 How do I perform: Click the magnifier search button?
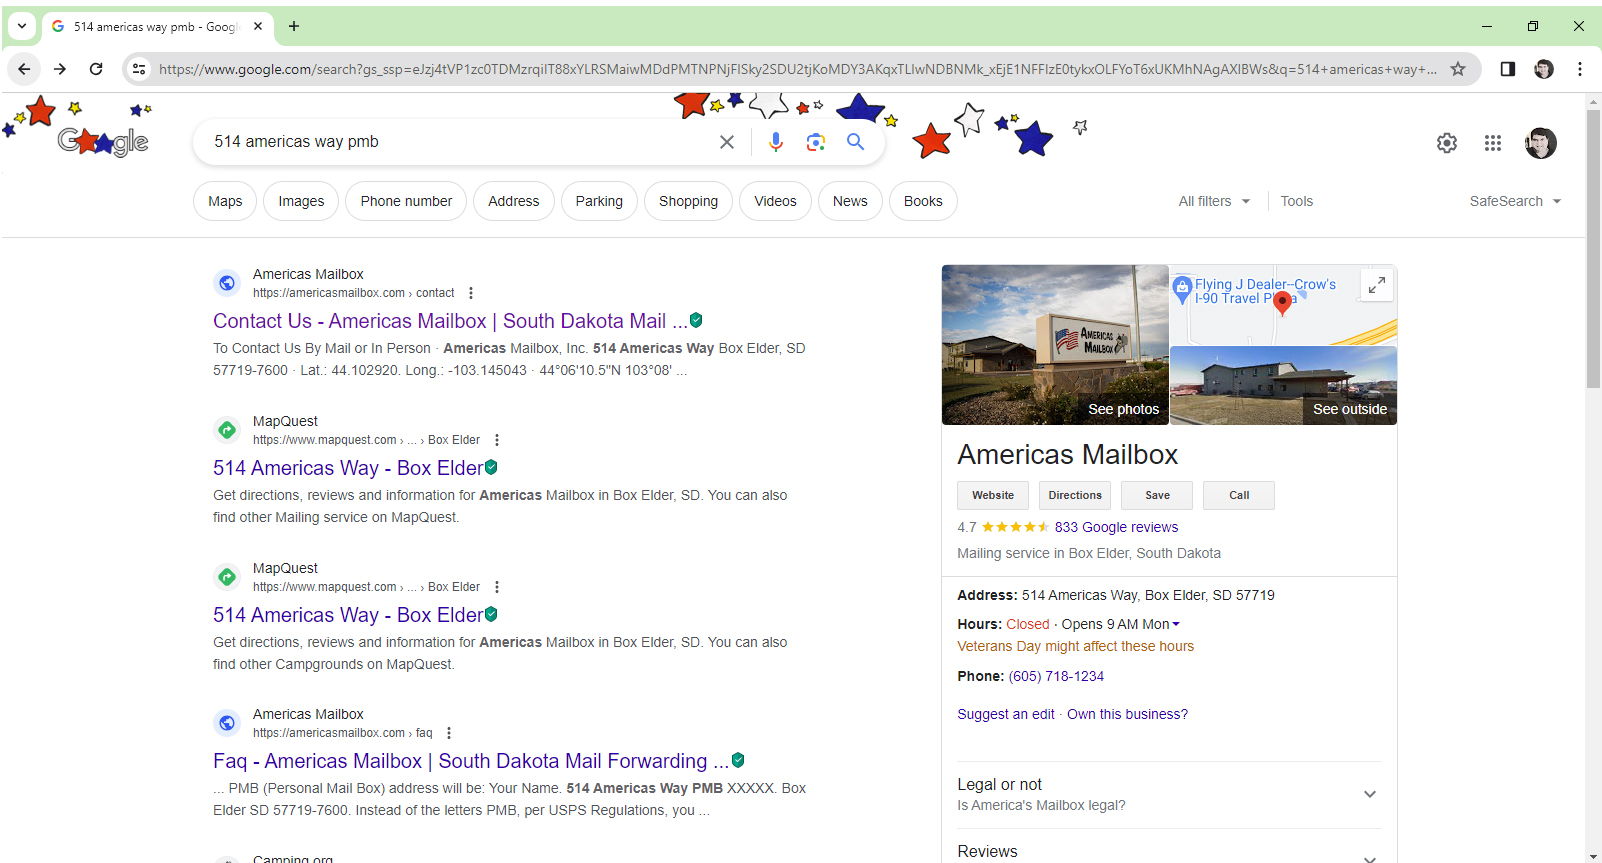click(856, 142)
